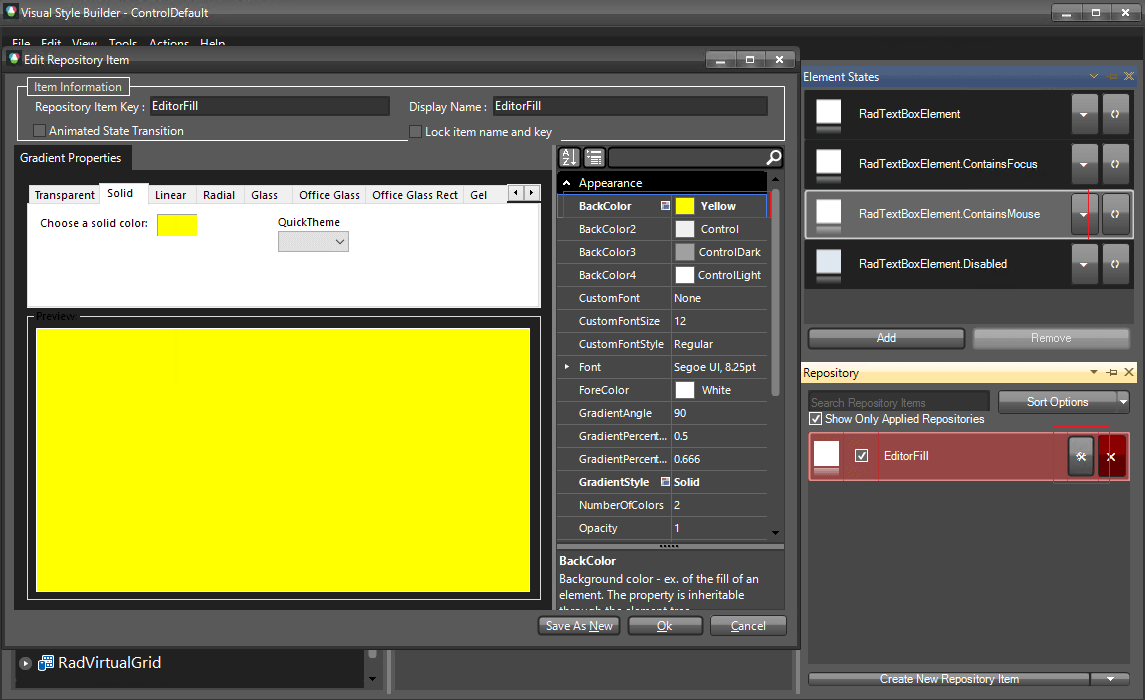The image size is (1145, 700).
Task: Switch to the Radial gradient tab
Action: click(218, 194)
